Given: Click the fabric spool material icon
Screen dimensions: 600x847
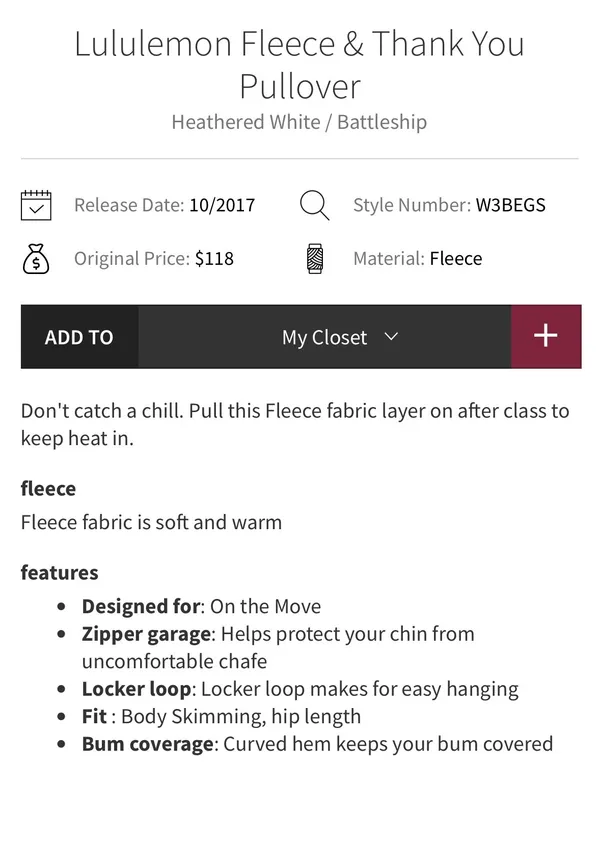Looking at the screenshot, I should click(315, 259).
